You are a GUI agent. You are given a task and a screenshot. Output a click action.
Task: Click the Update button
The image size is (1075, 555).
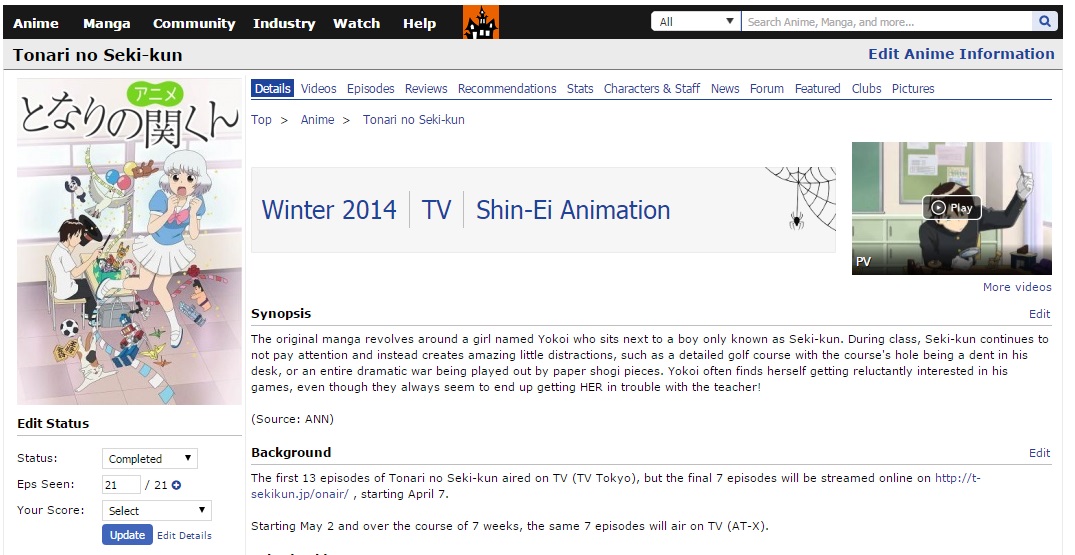click(127, 534)
